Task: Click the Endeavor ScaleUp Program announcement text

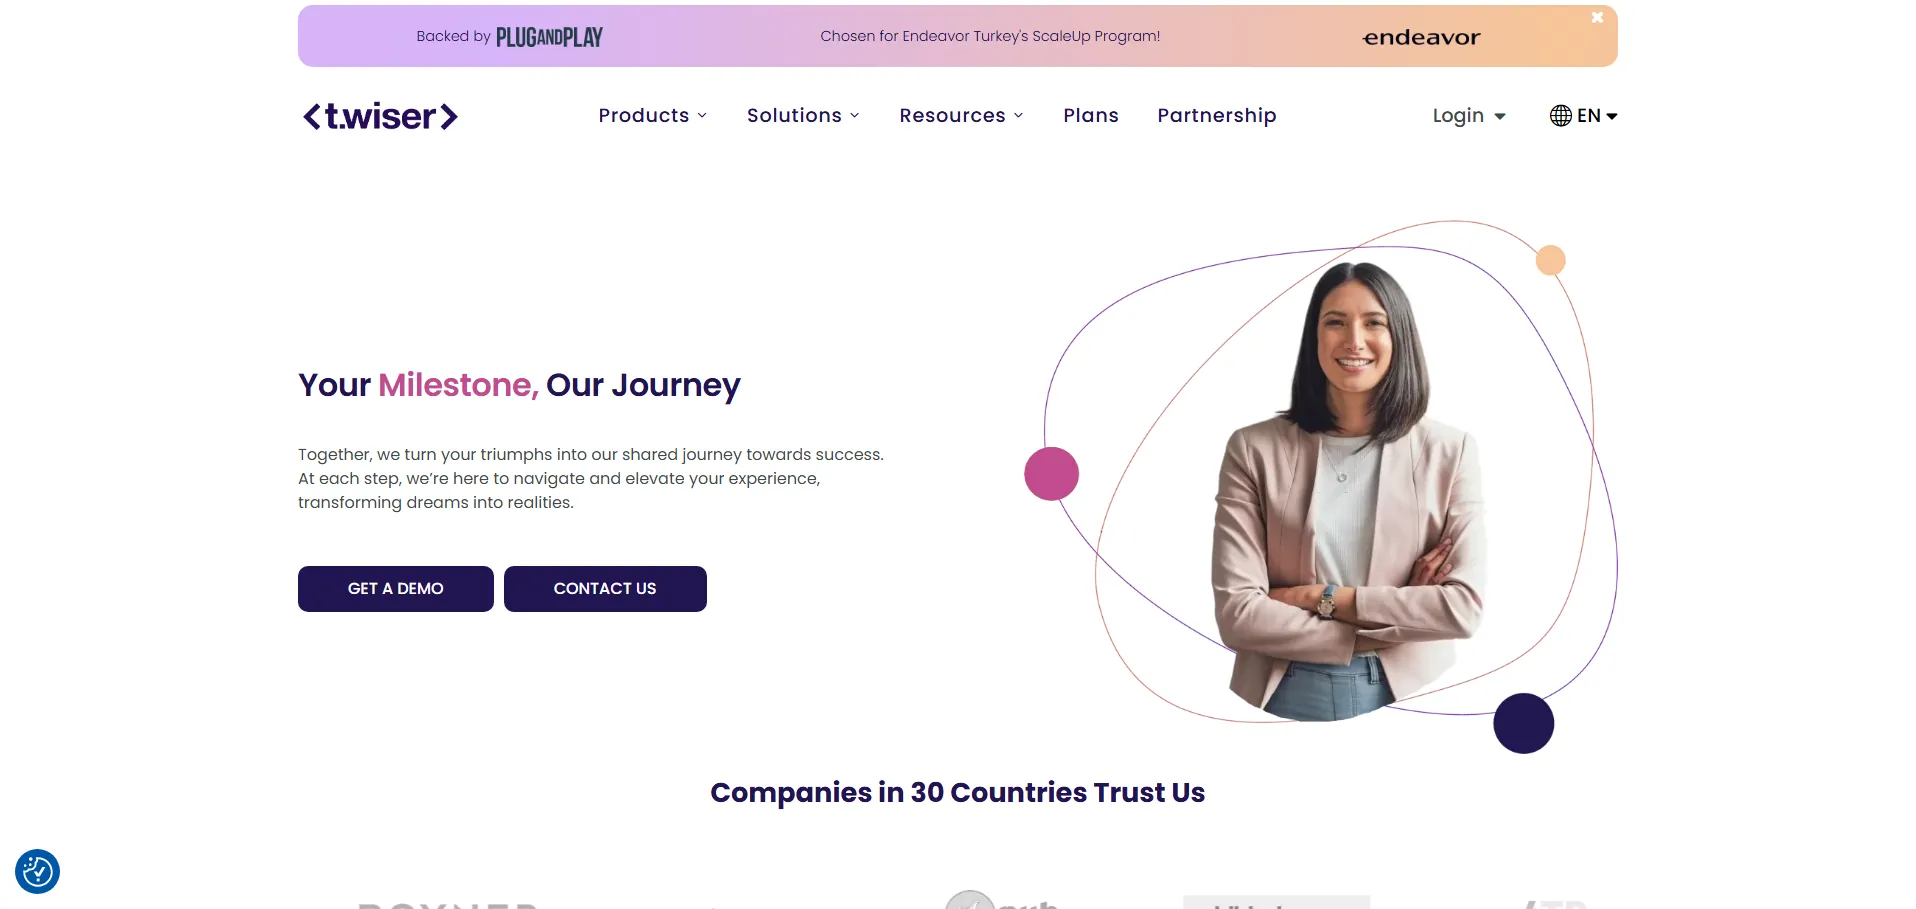Action: [x=990, y=36]
